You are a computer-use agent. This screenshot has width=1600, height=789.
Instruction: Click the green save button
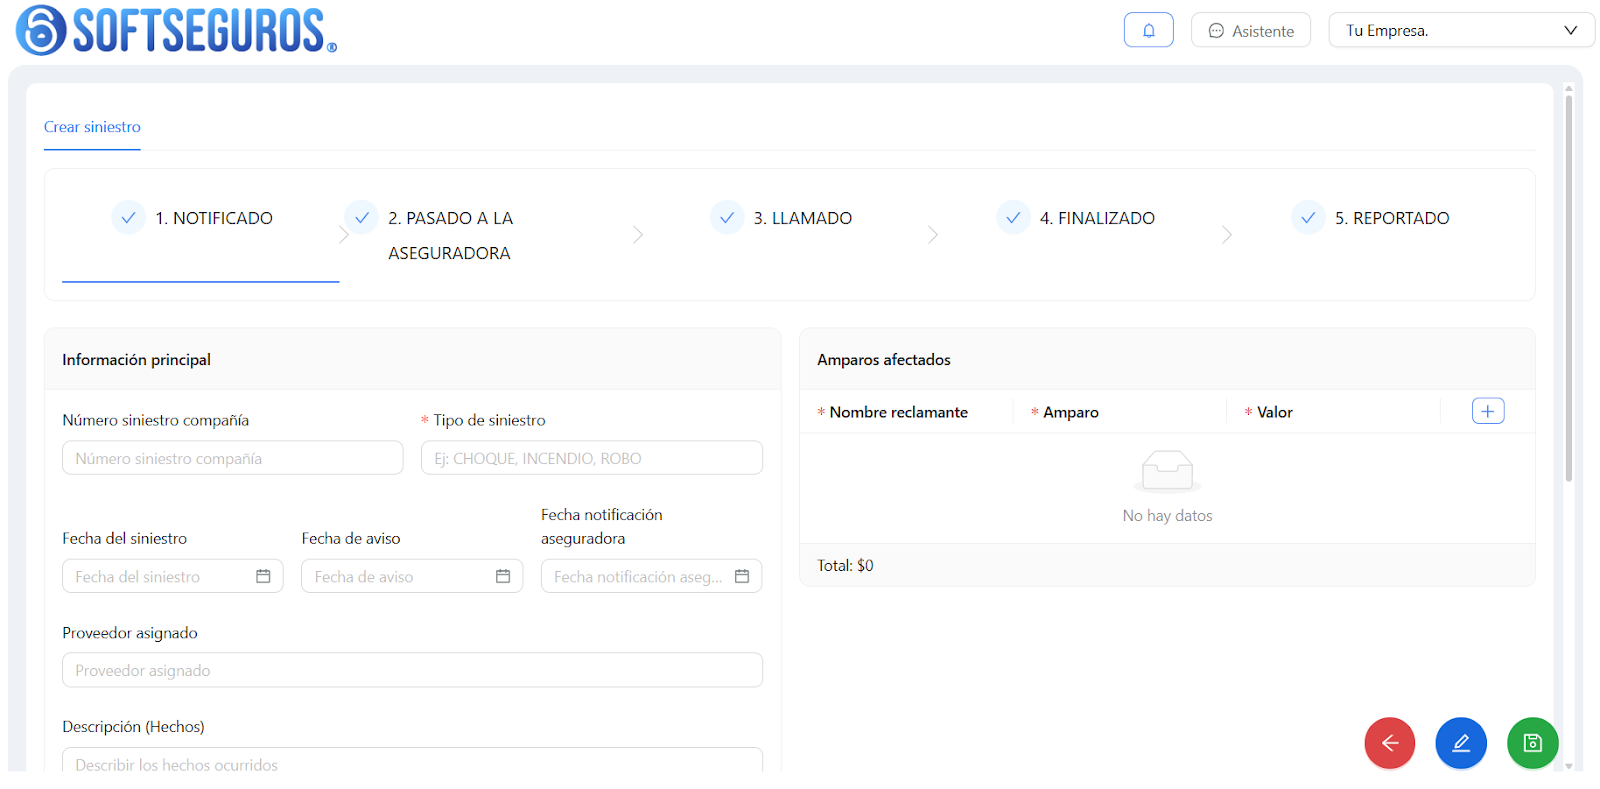click(1533, 743)
